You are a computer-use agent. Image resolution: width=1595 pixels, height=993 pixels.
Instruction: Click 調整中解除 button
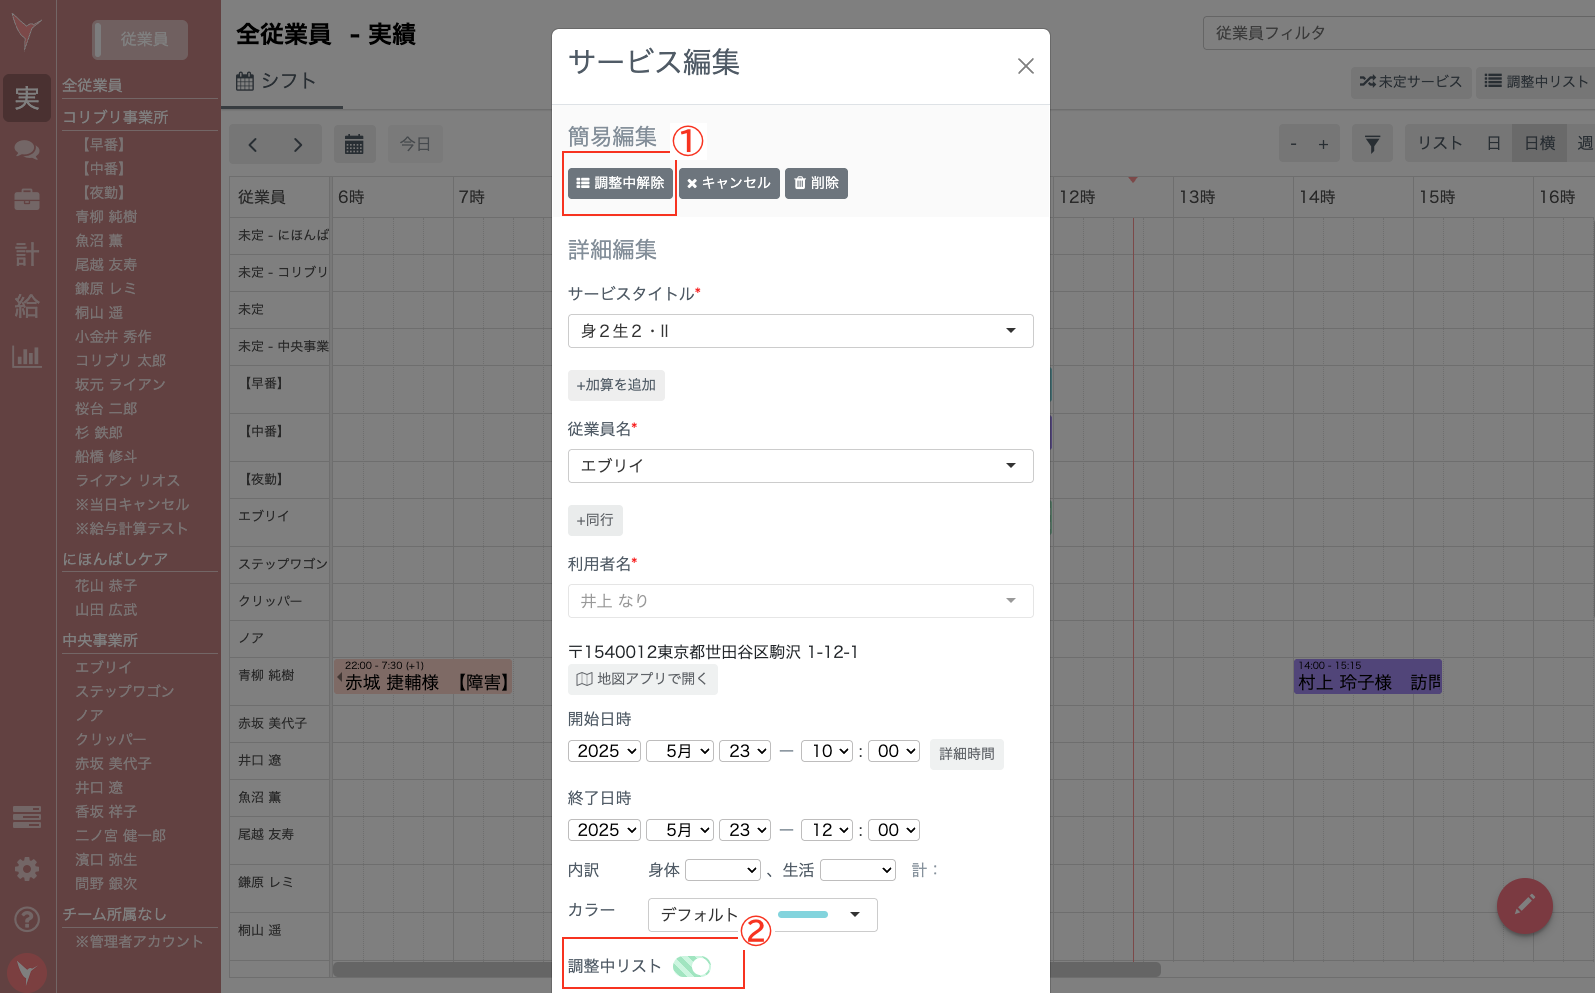pos(620,183)
